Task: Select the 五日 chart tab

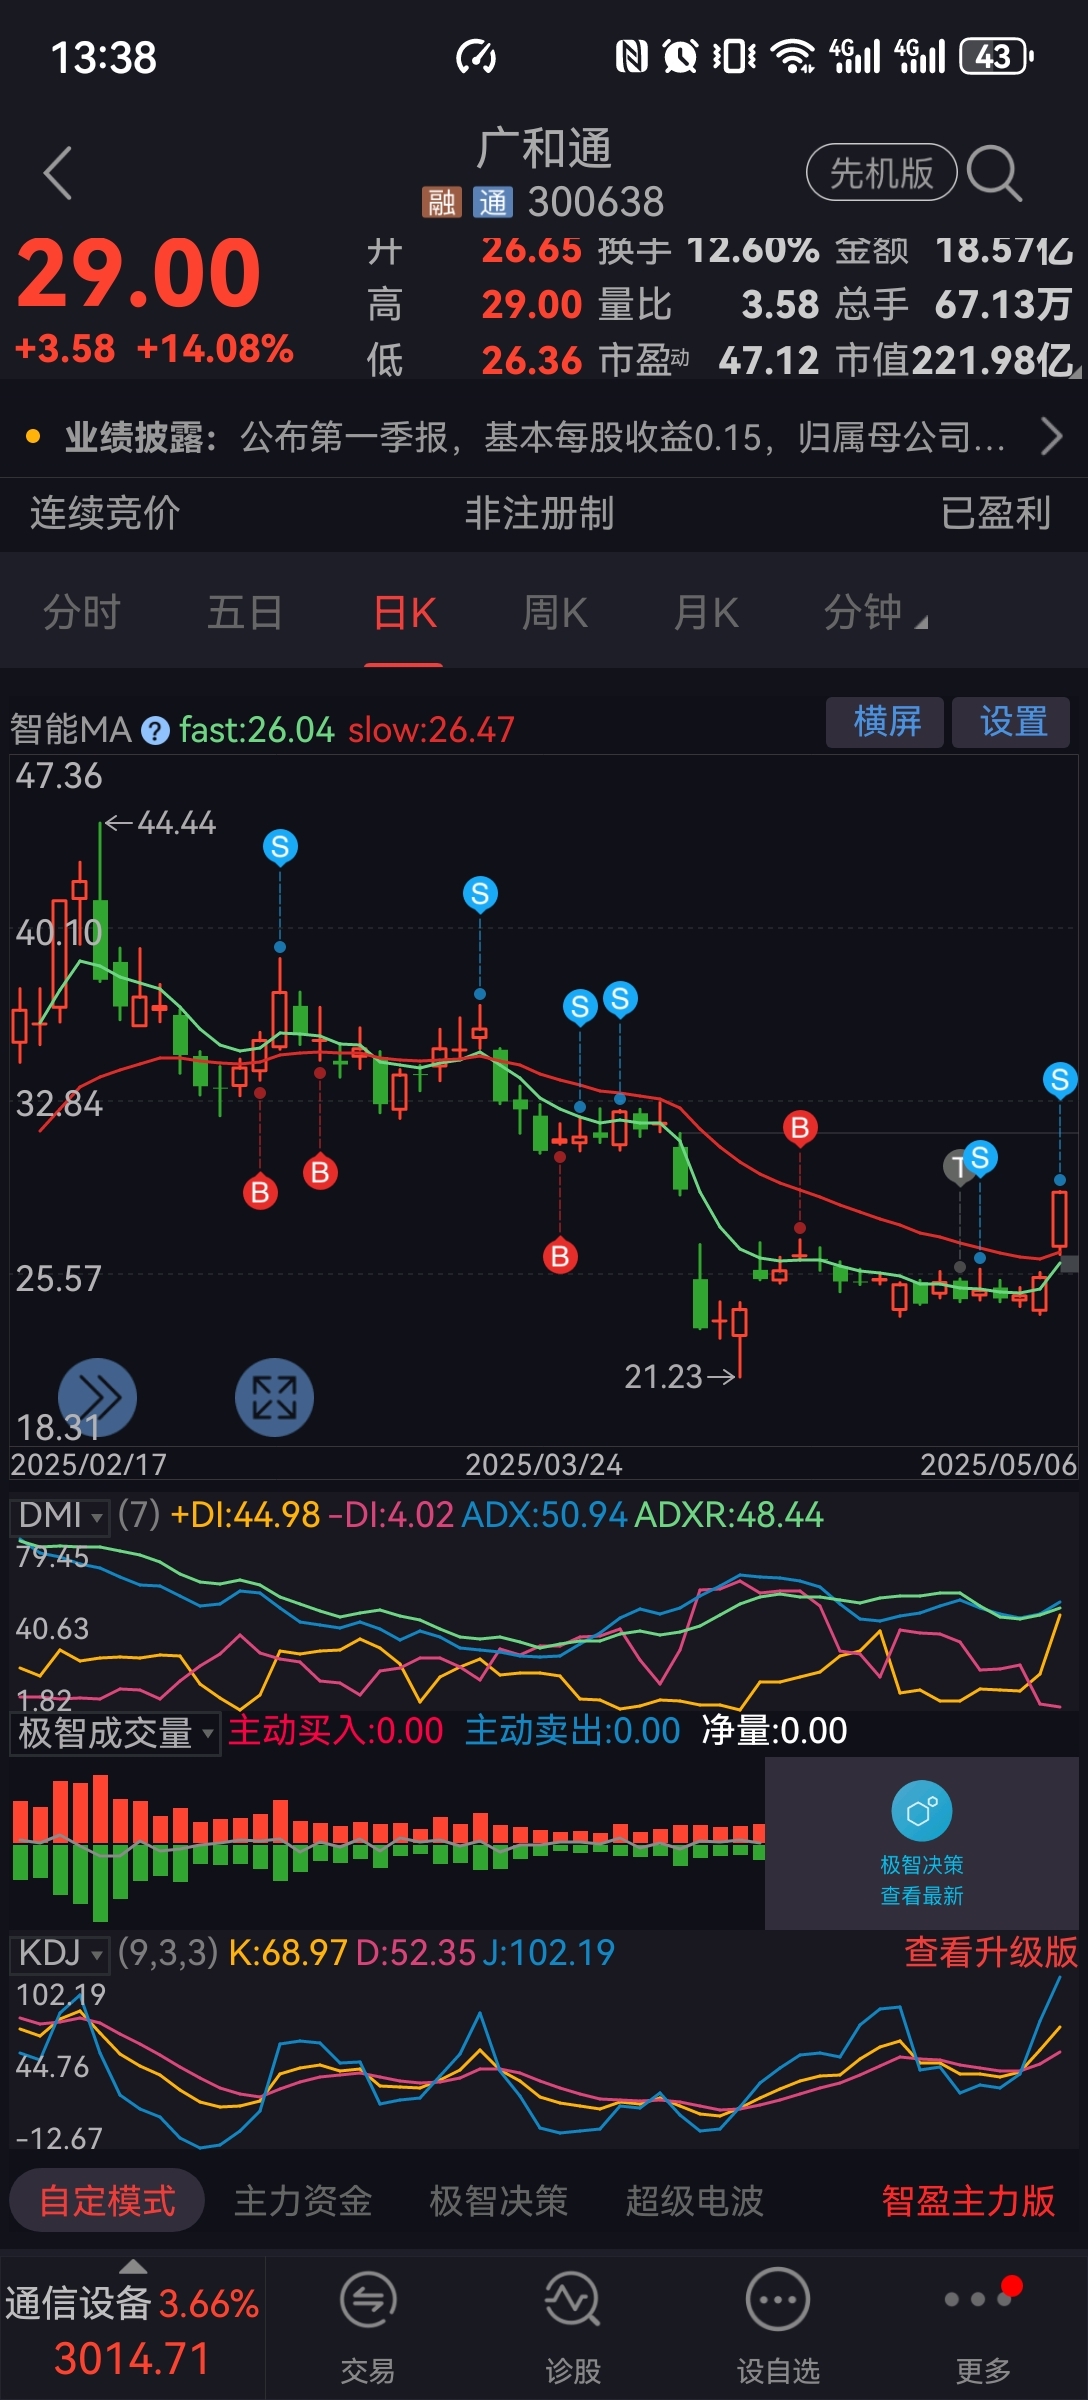Action: coord(244,612)
